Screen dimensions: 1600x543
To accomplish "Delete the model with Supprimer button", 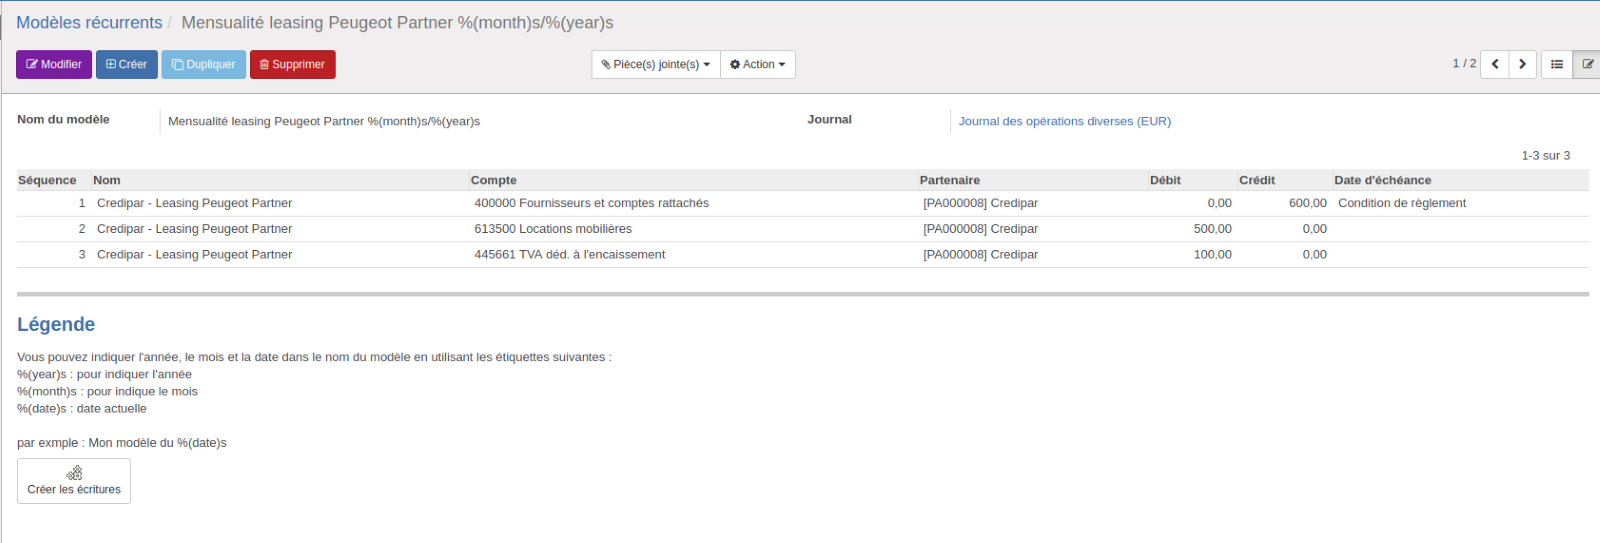I will click(x=292, y=64).
